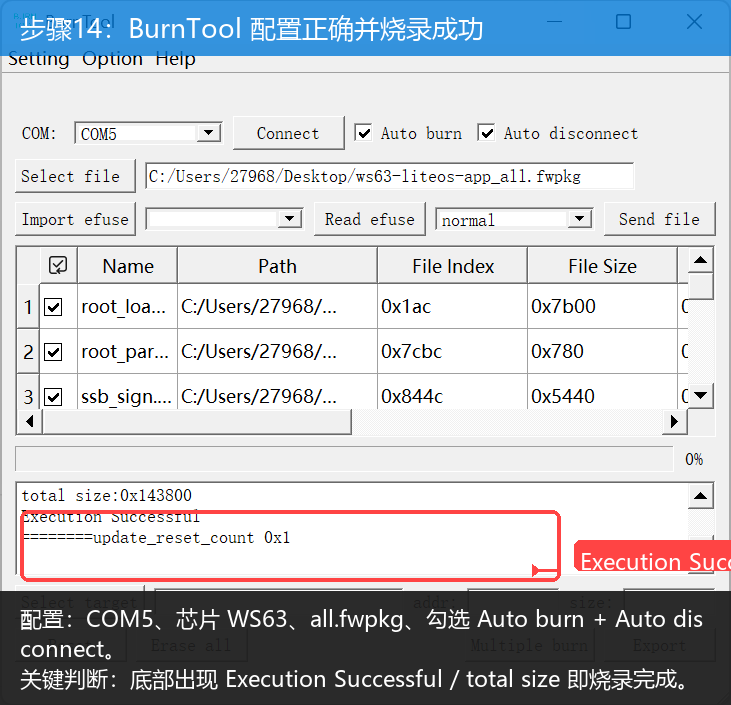Click the 0x5440 file size cell
The width and height of the screenshot is (731, 705).
pos(602,394)
